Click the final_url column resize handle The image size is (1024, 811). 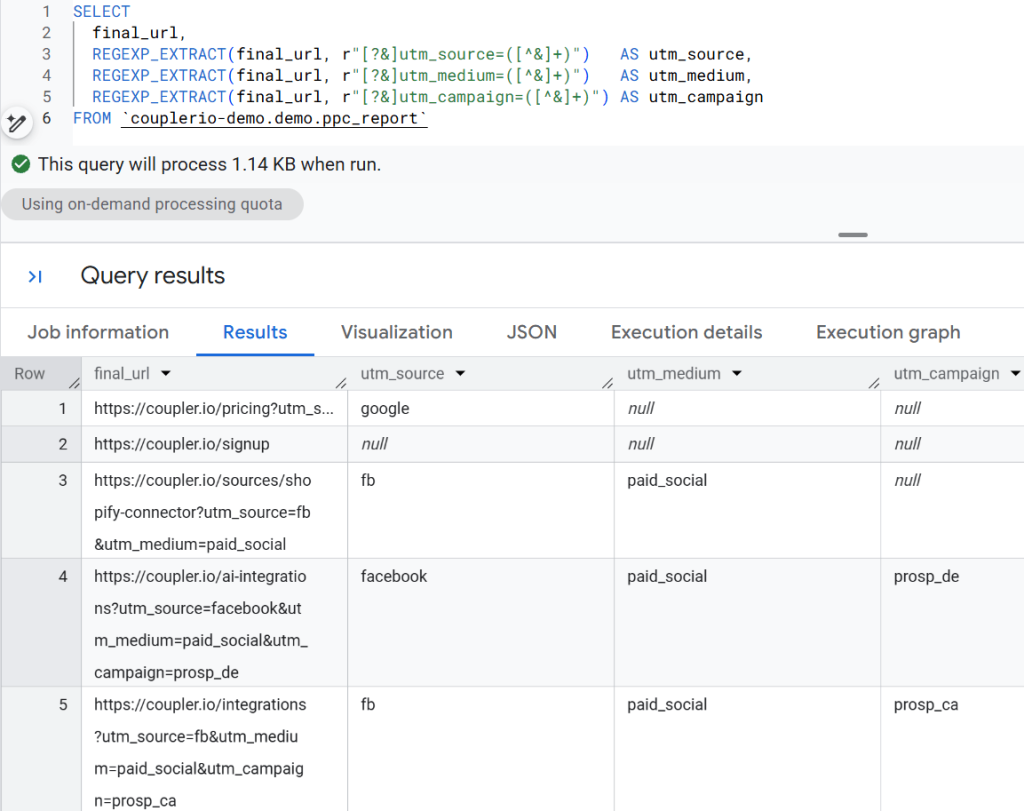pyautogui.click(x=341, y=383)
